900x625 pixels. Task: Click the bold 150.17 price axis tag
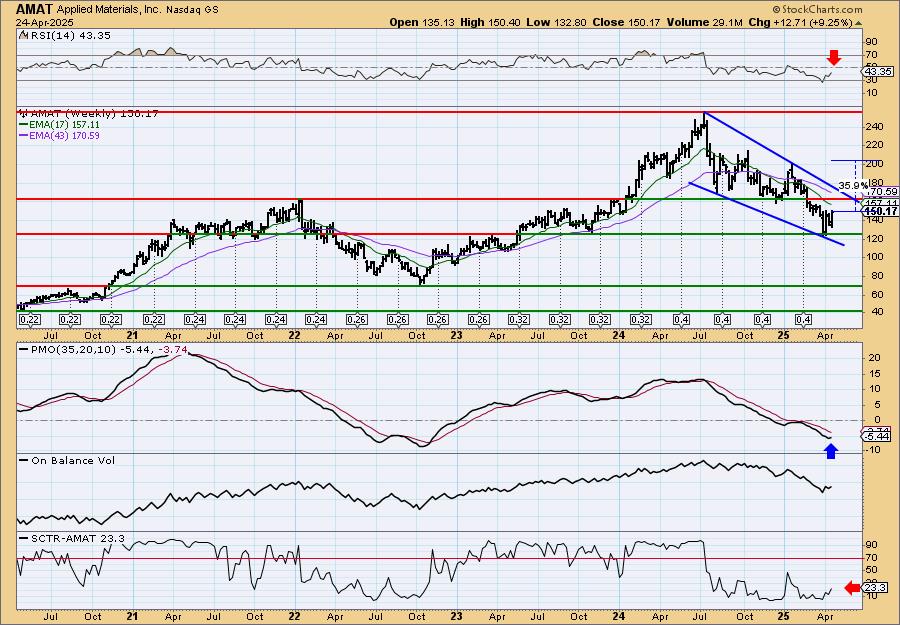880,212
